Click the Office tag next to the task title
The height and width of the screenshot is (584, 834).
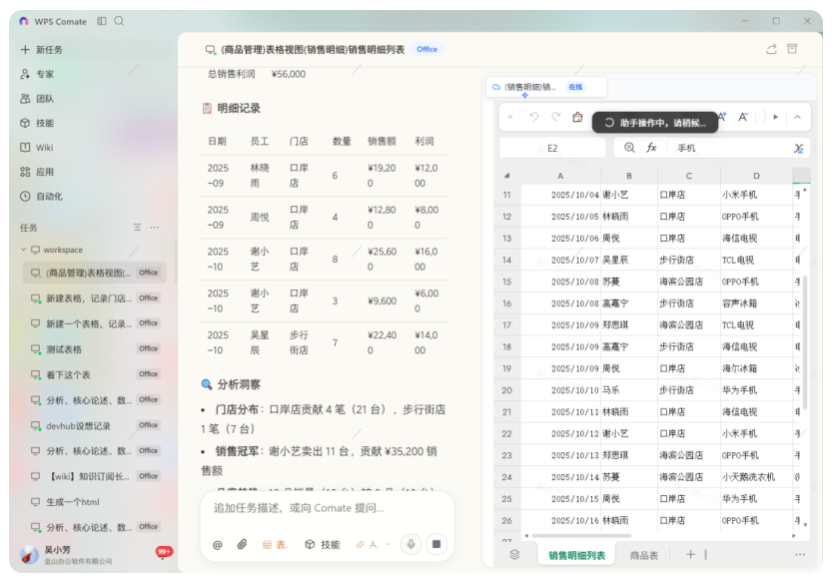[427, 49]
